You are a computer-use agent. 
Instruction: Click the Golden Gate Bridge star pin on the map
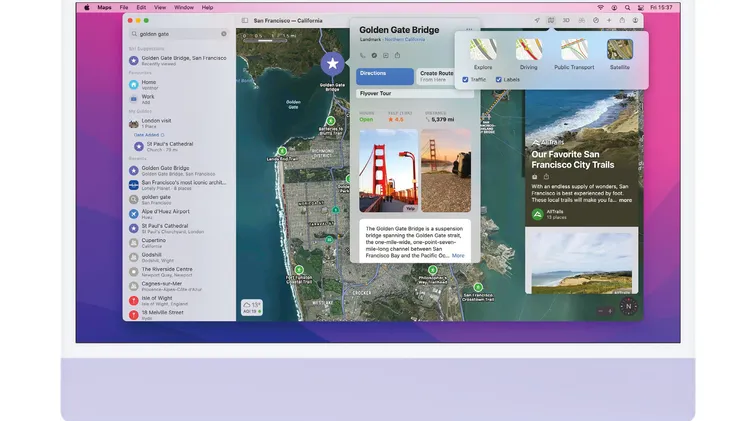click(332, 64)
